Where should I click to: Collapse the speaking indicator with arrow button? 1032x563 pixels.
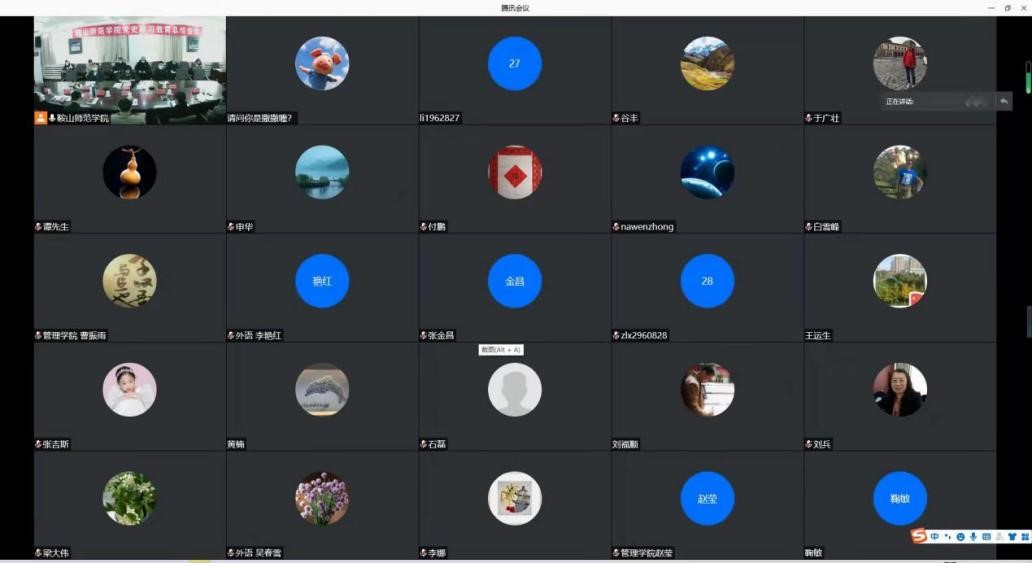pyautogui.click(x=1003, y=101)
